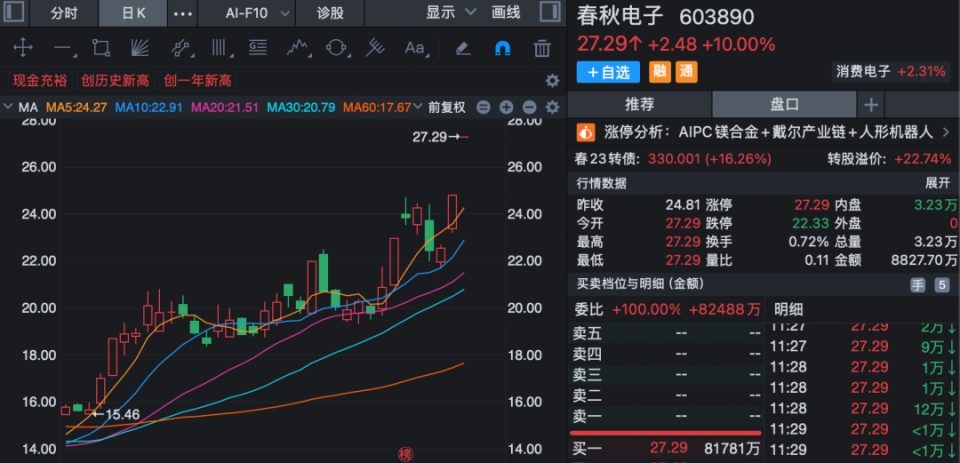This screenshot has width=960, height=463.
Task: Click the plus zoom icon in MA row
Action: tap(506, 108)
